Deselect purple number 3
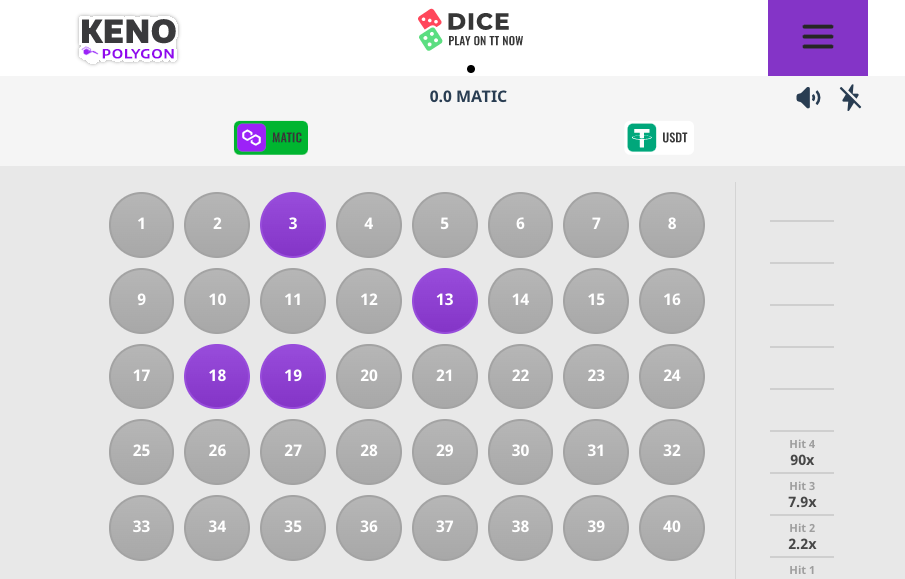The height and width of the screenshot is (579, 905). [x=293, y=225]
